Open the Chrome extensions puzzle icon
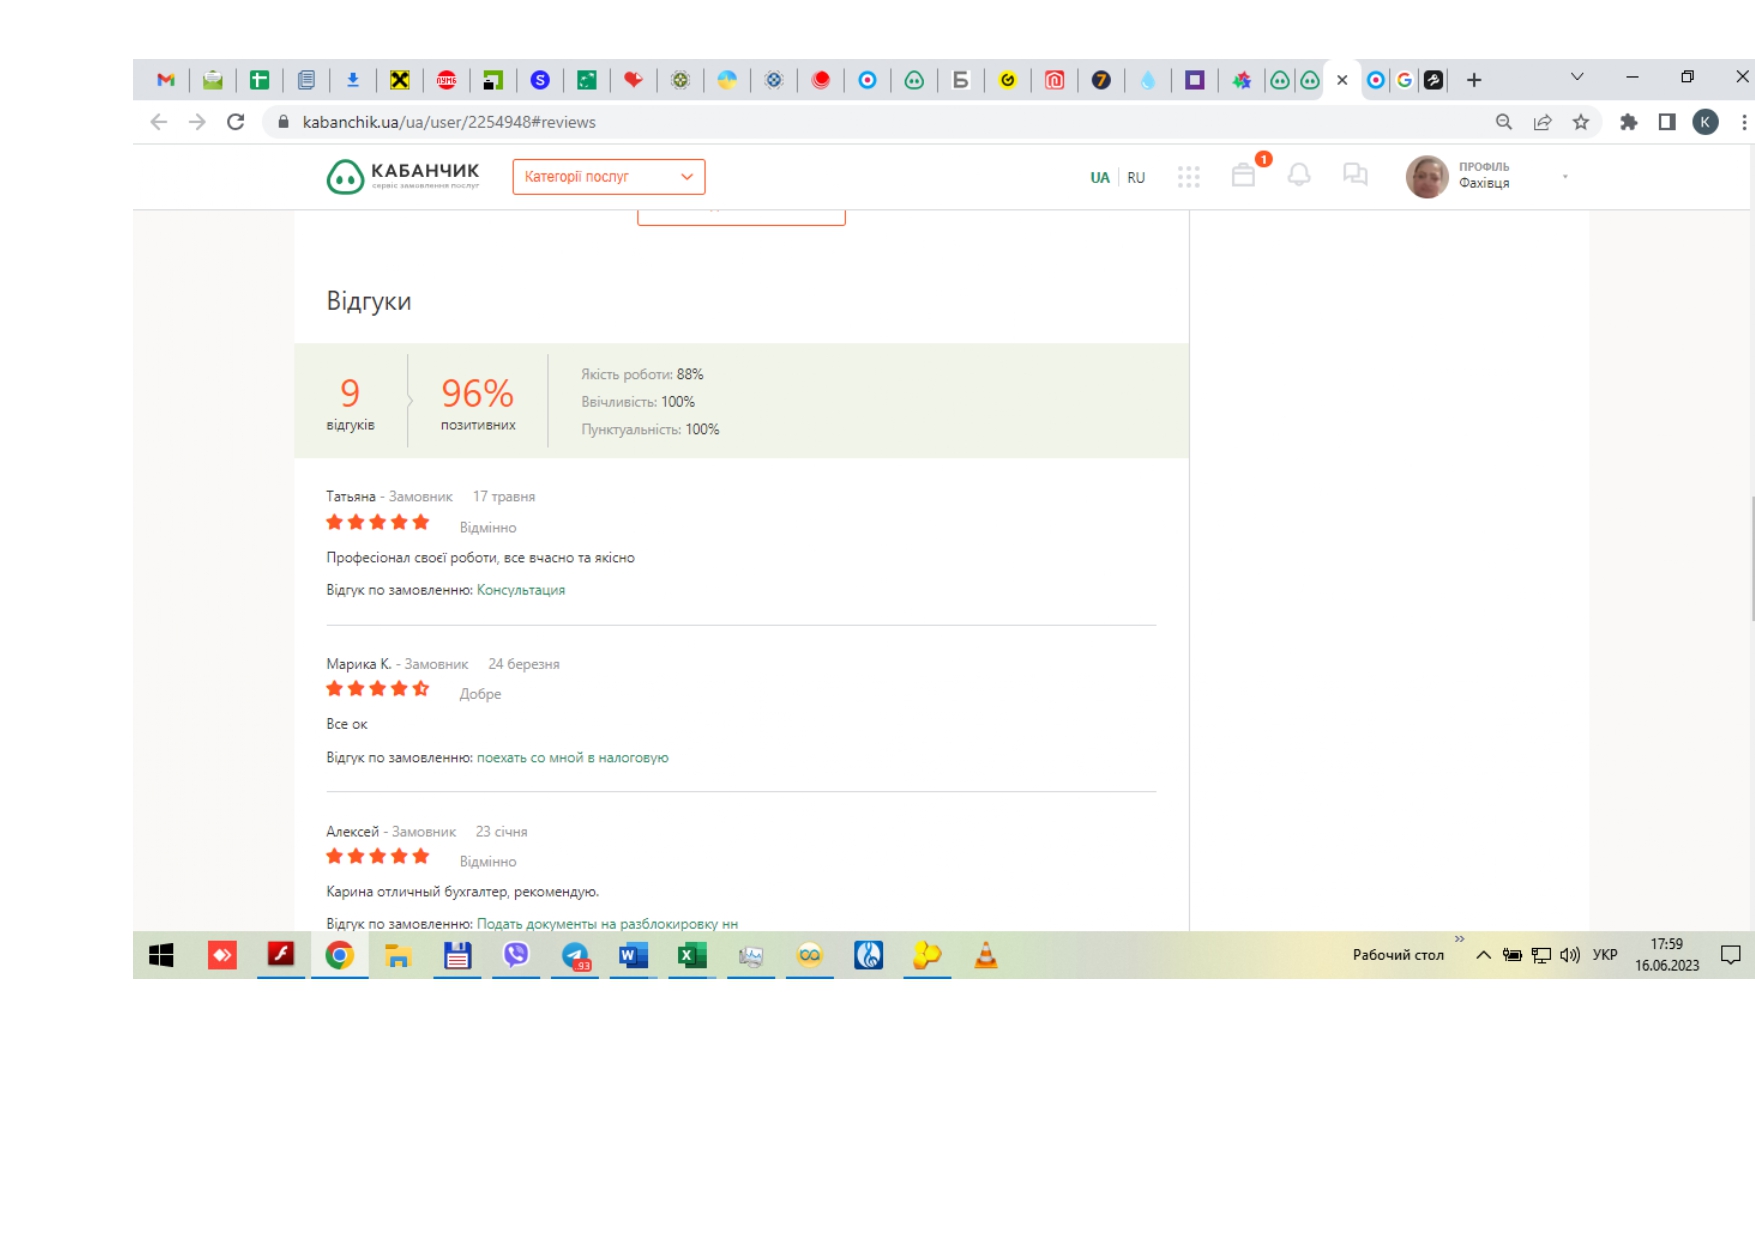Viewport: 1755px width, 1241px height. click(1628, 122)
